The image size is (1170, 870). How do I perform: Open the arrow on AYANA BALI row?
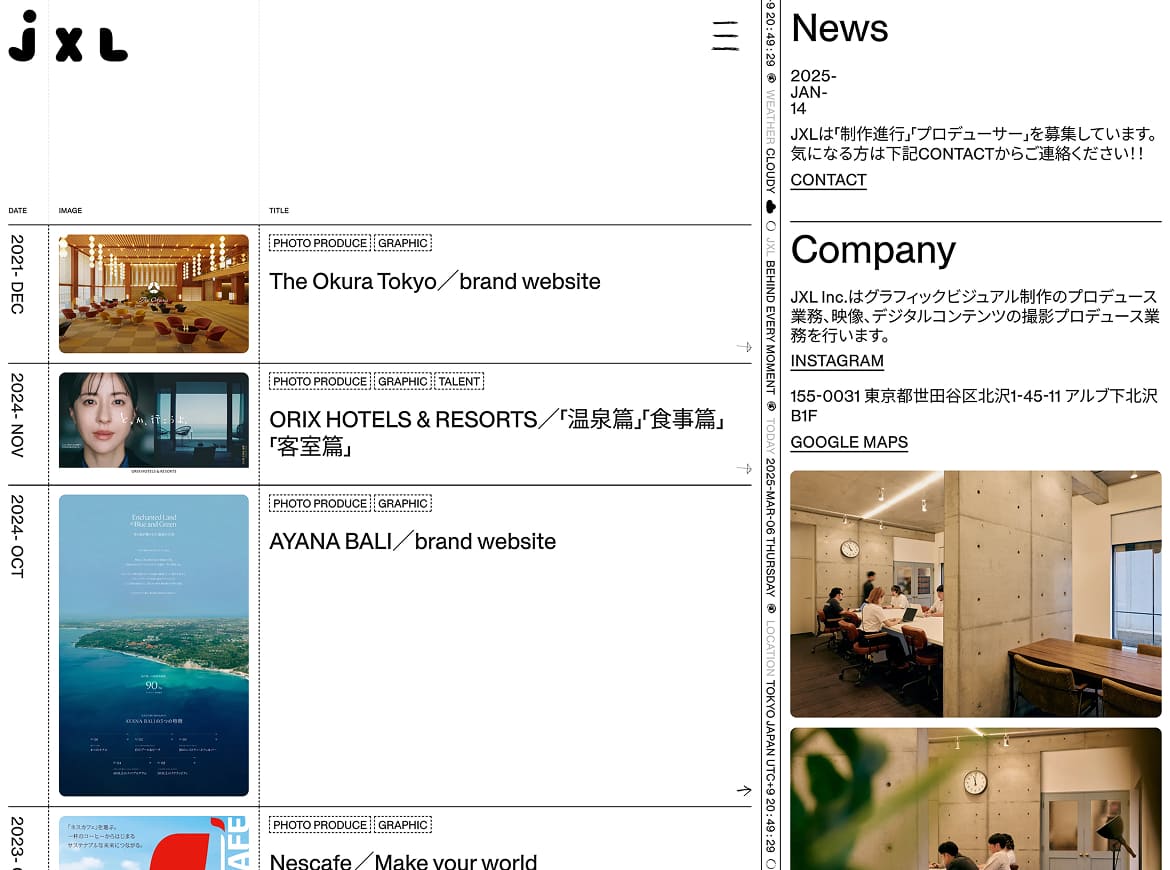pos(743,790)
